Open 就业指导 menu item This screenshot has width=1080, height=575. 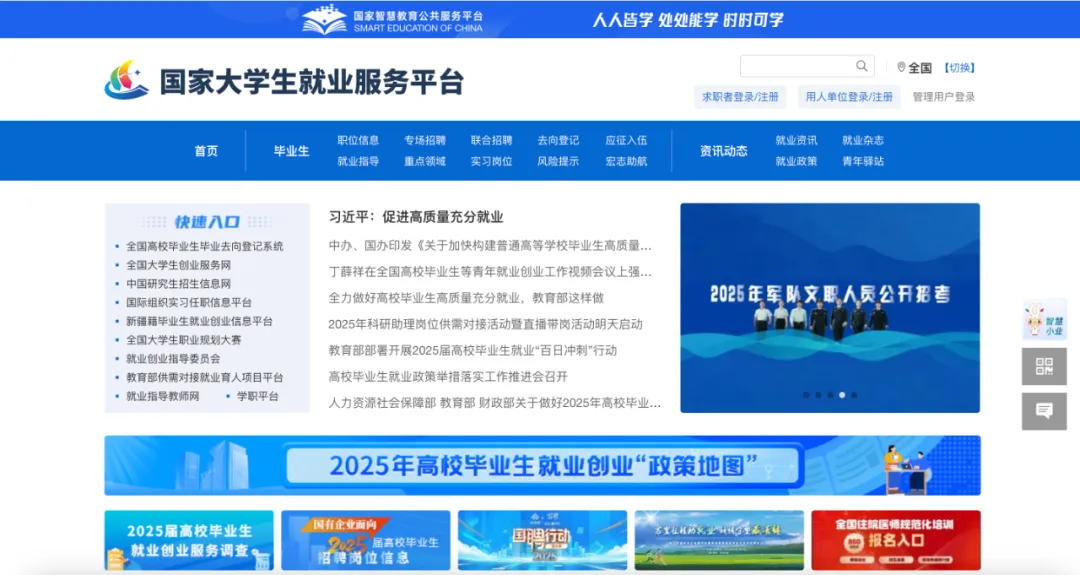coord(358,161)
